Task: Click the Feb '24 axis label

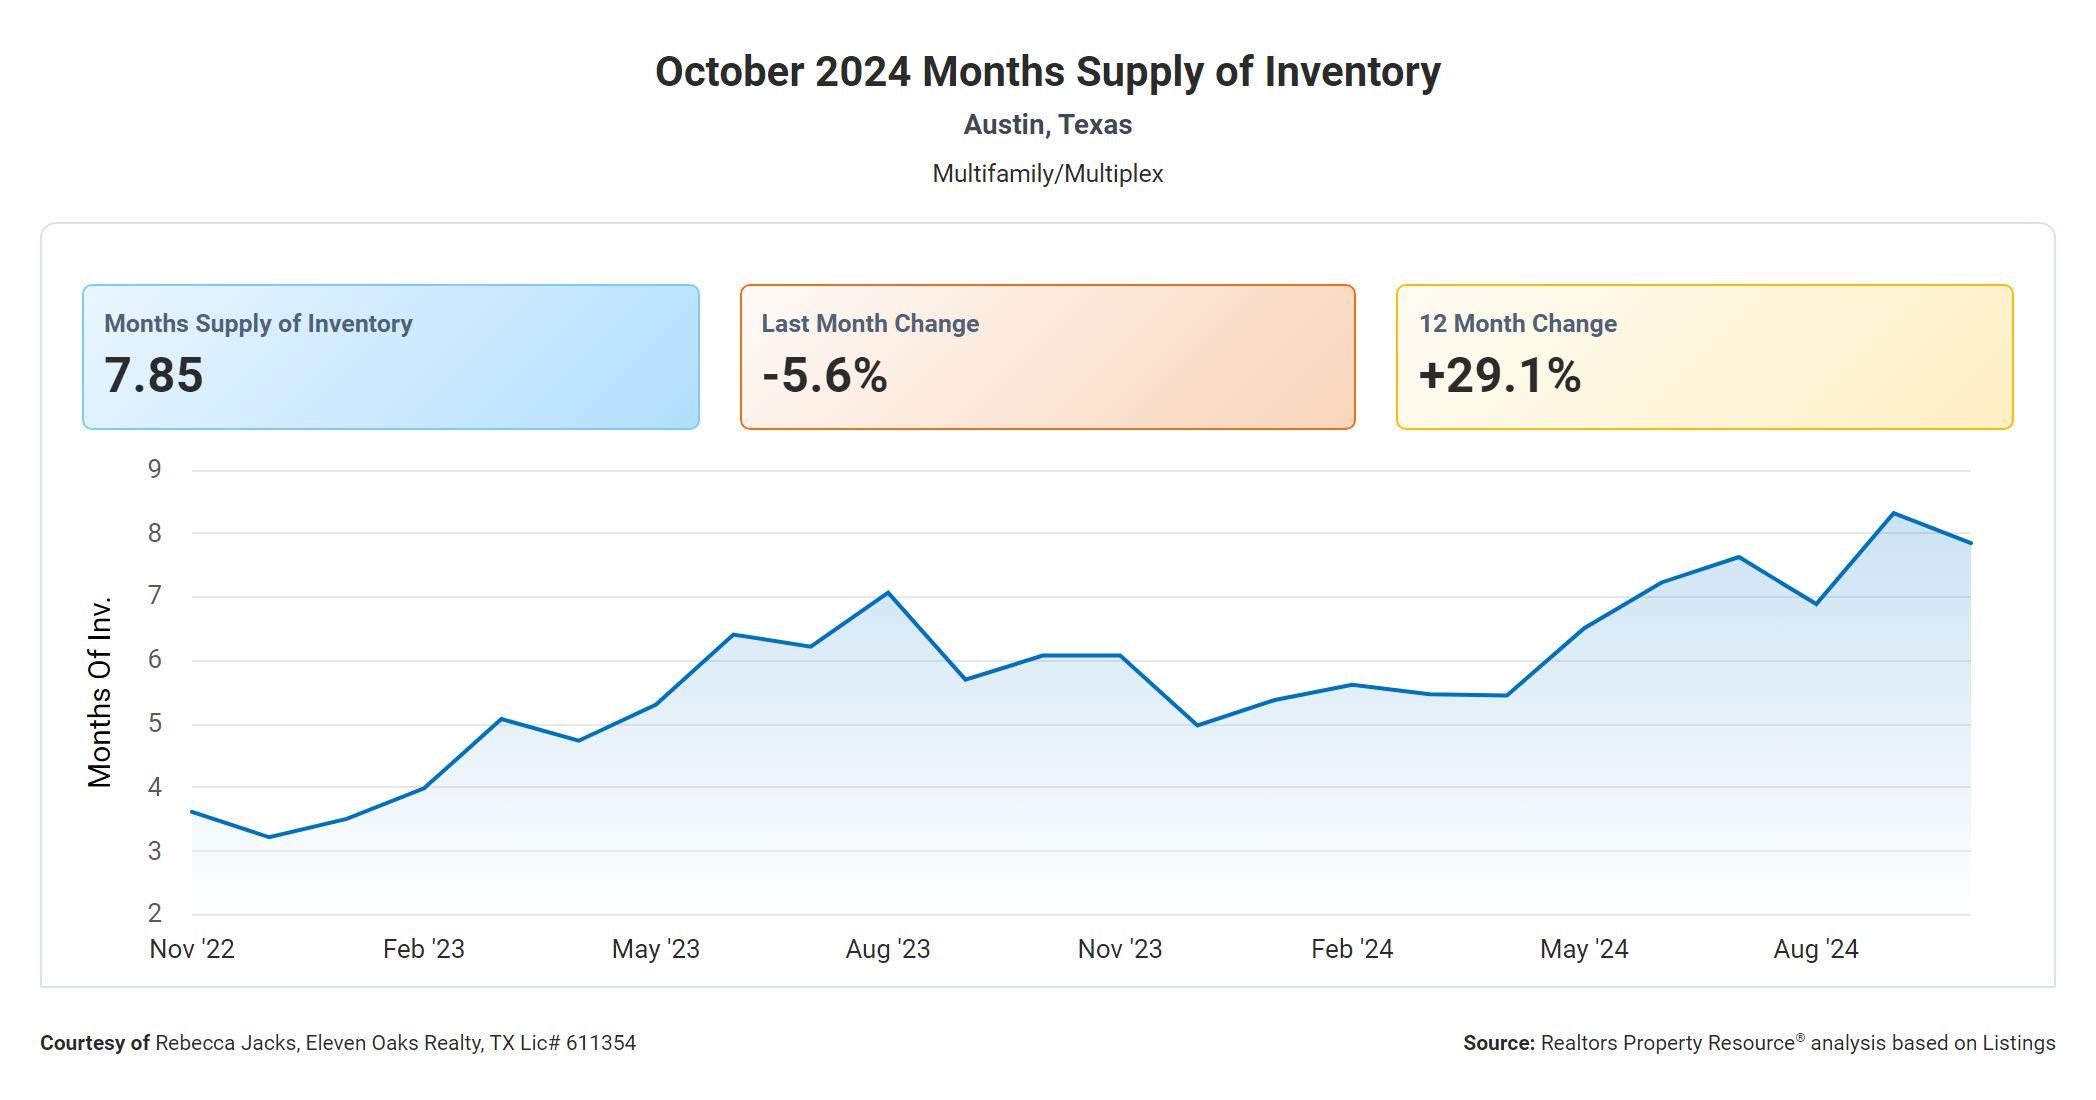Action: pyautogui.click(x=1352, y=949)
